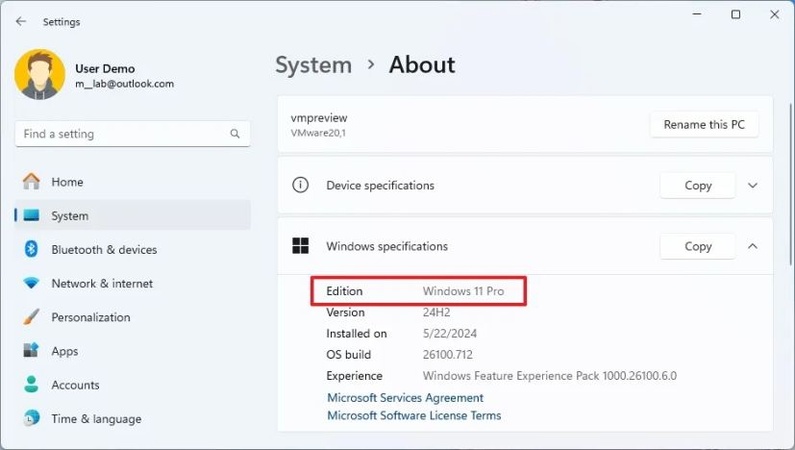Viewport: 795px width, 450px height.
Task: Copy the Windows specifications
Action: [x=698, y=246]
